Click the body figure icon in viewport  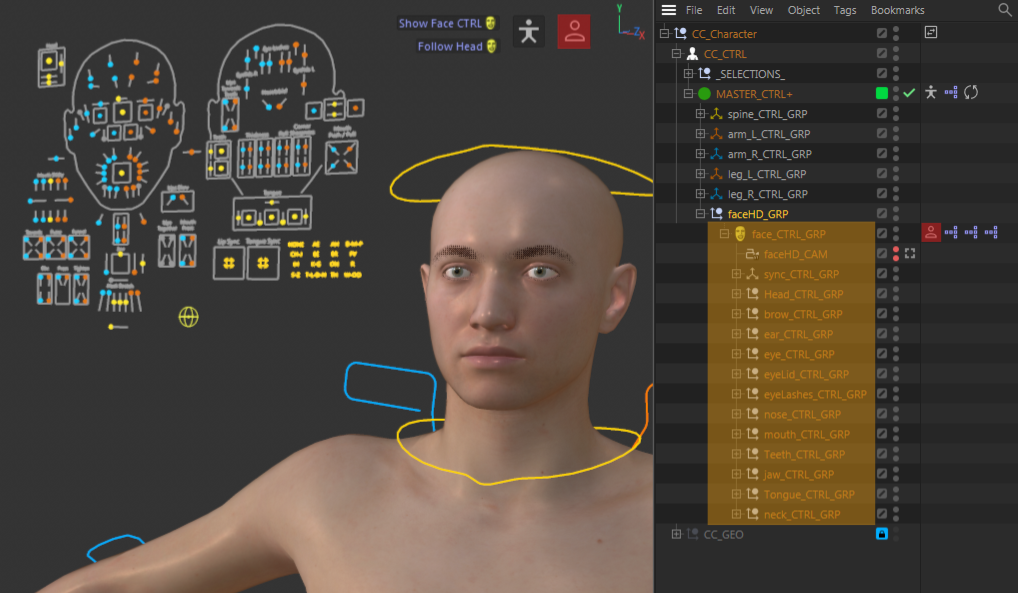coord(530,32)
